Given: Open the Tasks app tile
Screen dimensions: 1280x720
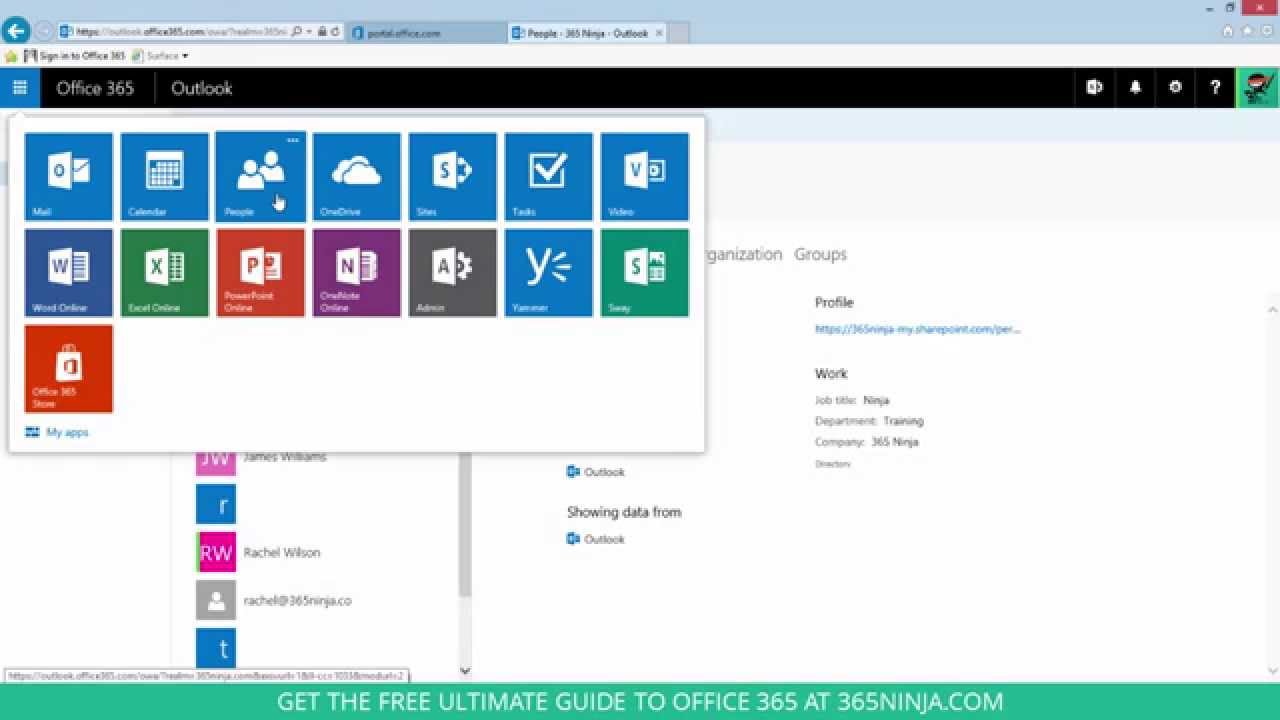Looking at the screenshot, I should pos(549,177).
